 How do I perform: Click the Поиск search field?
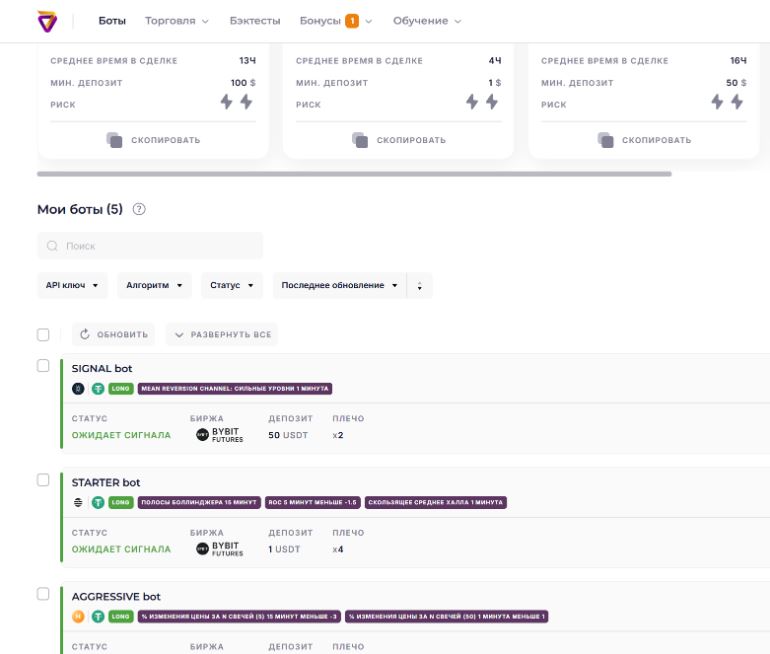[150, 246]
